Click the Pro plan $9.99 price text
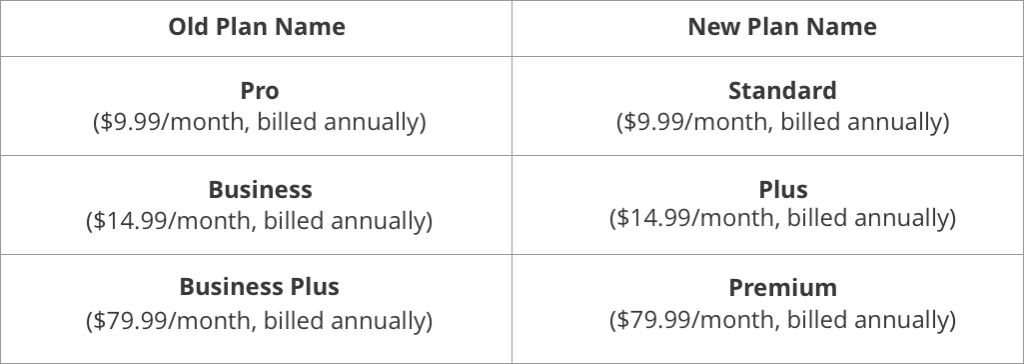Image resolution: width=1024 pixels, height=364 pixels. coord(259,122)
